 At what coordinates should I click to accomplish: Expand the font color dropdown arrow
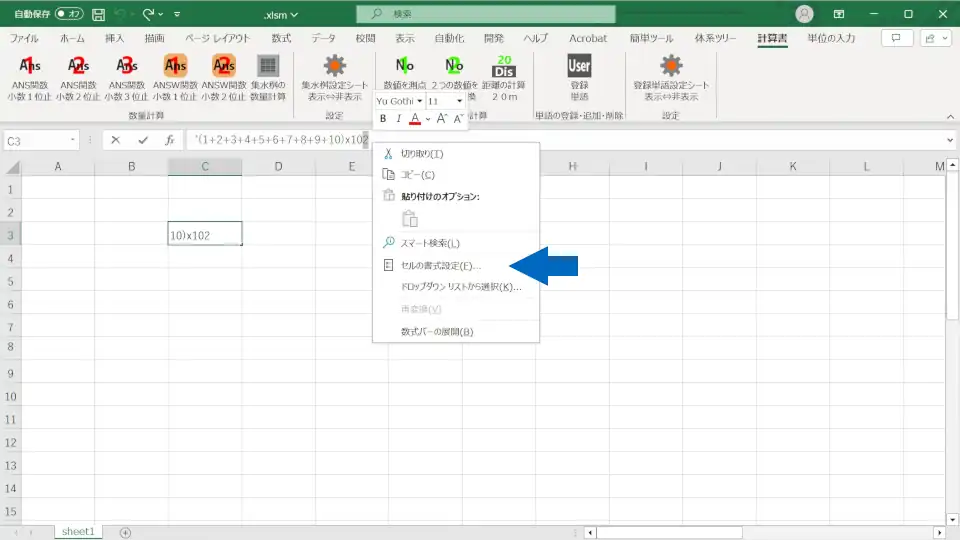point(428,119)
